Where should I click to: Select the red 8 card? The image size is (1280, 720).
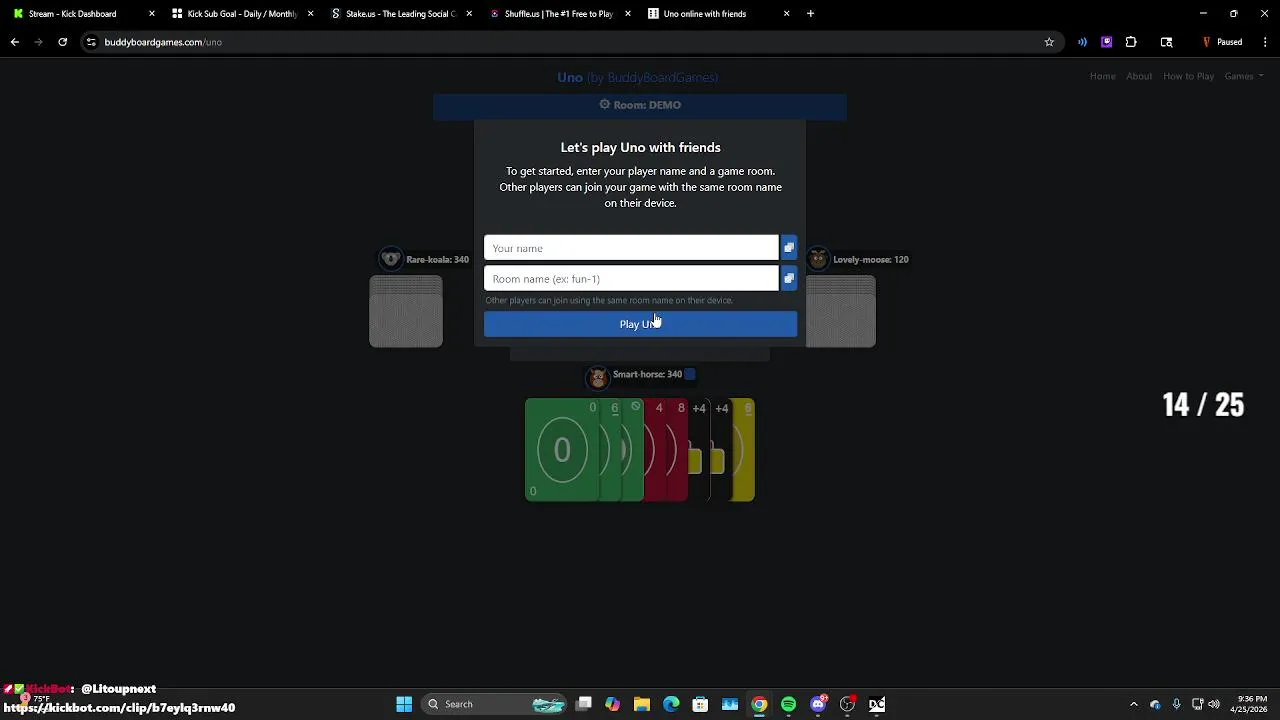coord(678,450)
